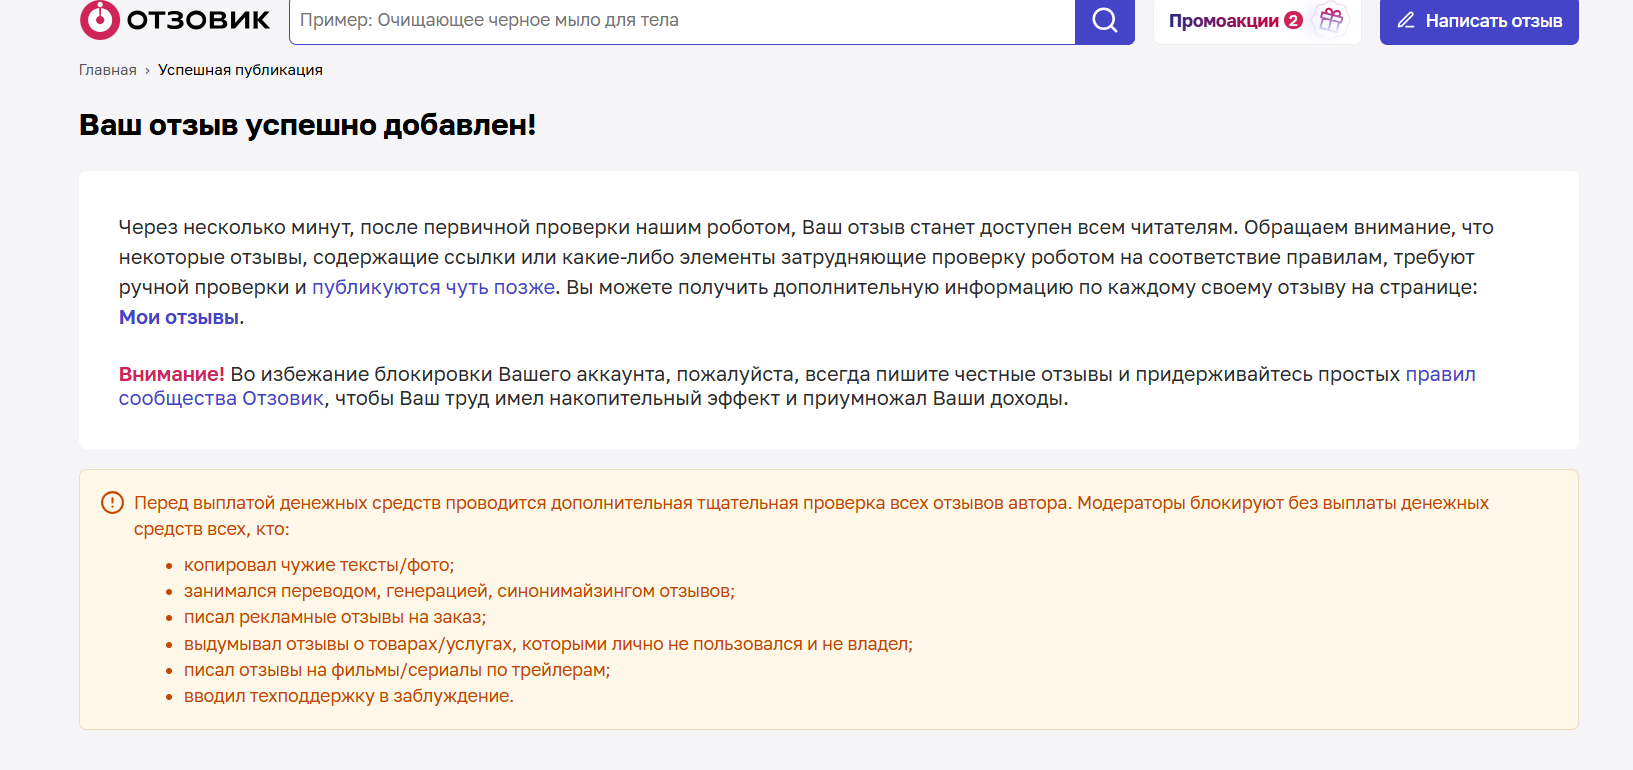The image size is (1633, 770).
Task: Click heading Ваш отзыв успешно добавлен
Action: (307, 125)
